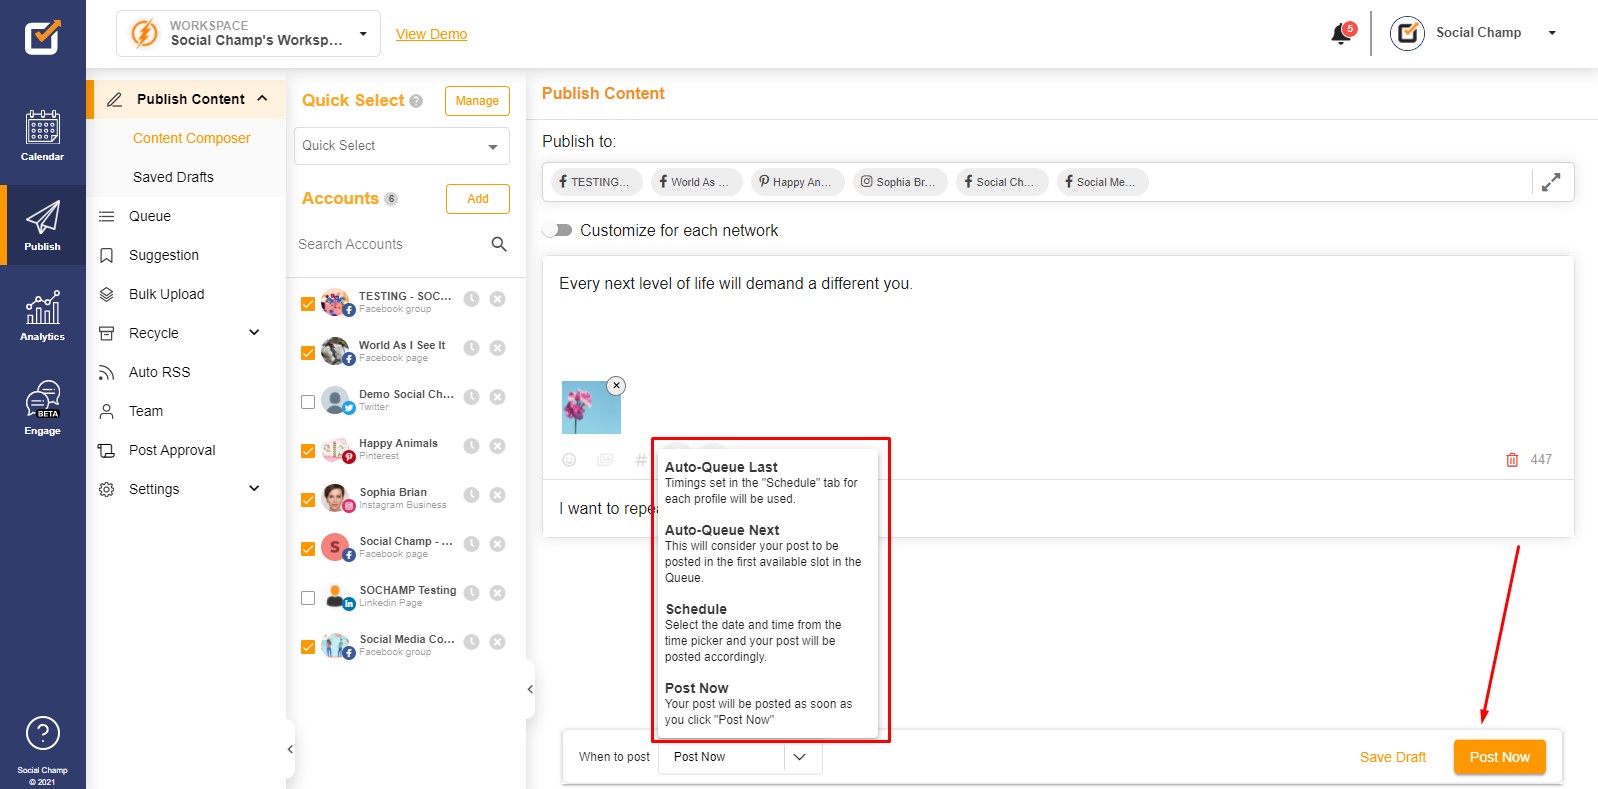Check Demo Social Ch... Twitter account
This screenshot has width=1598, height=789.
click(308, 402)
